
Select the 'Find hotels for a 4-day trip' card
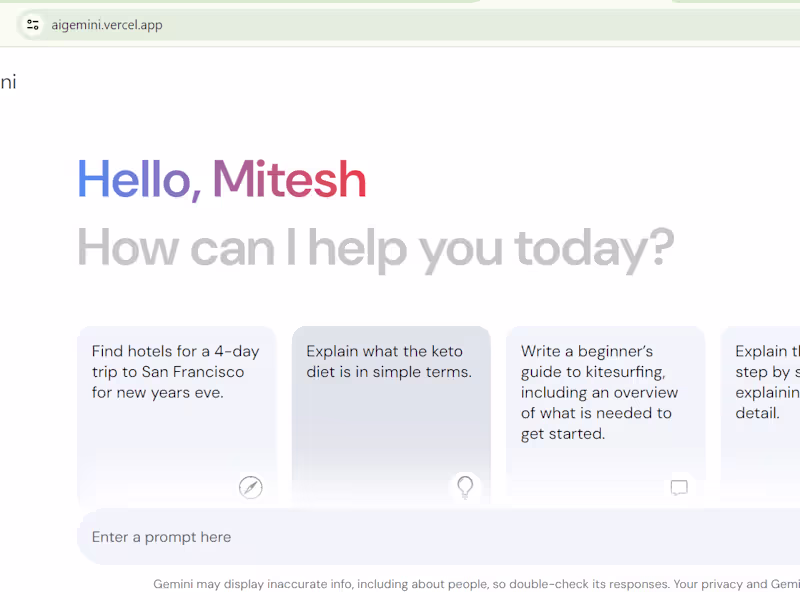coord(177,417)
